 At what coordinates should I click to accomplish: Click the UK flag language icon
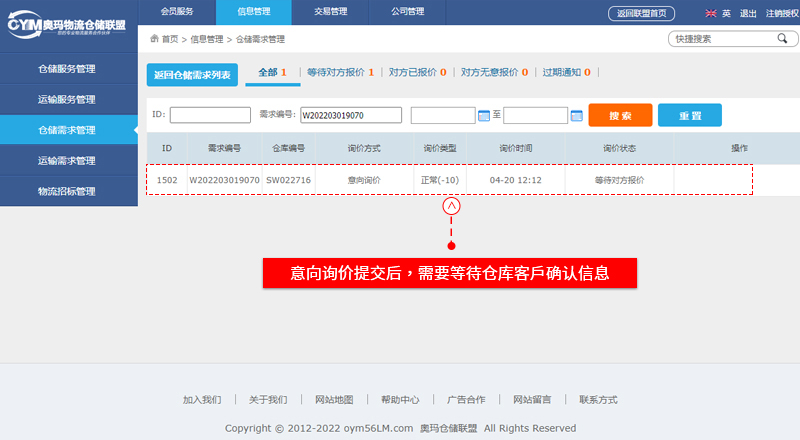click(710, 13)
